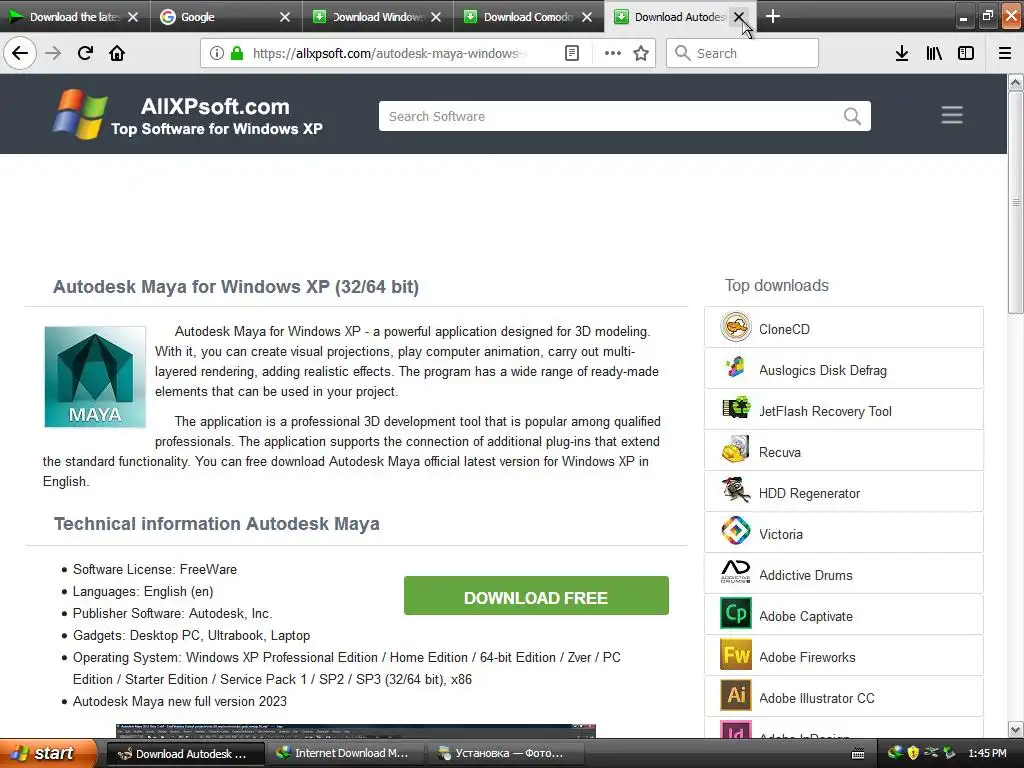This screenshot has width=1024, height=768.
Task: Click the Adobe Captivate Cp icon
Action: [x=735, y=614]
